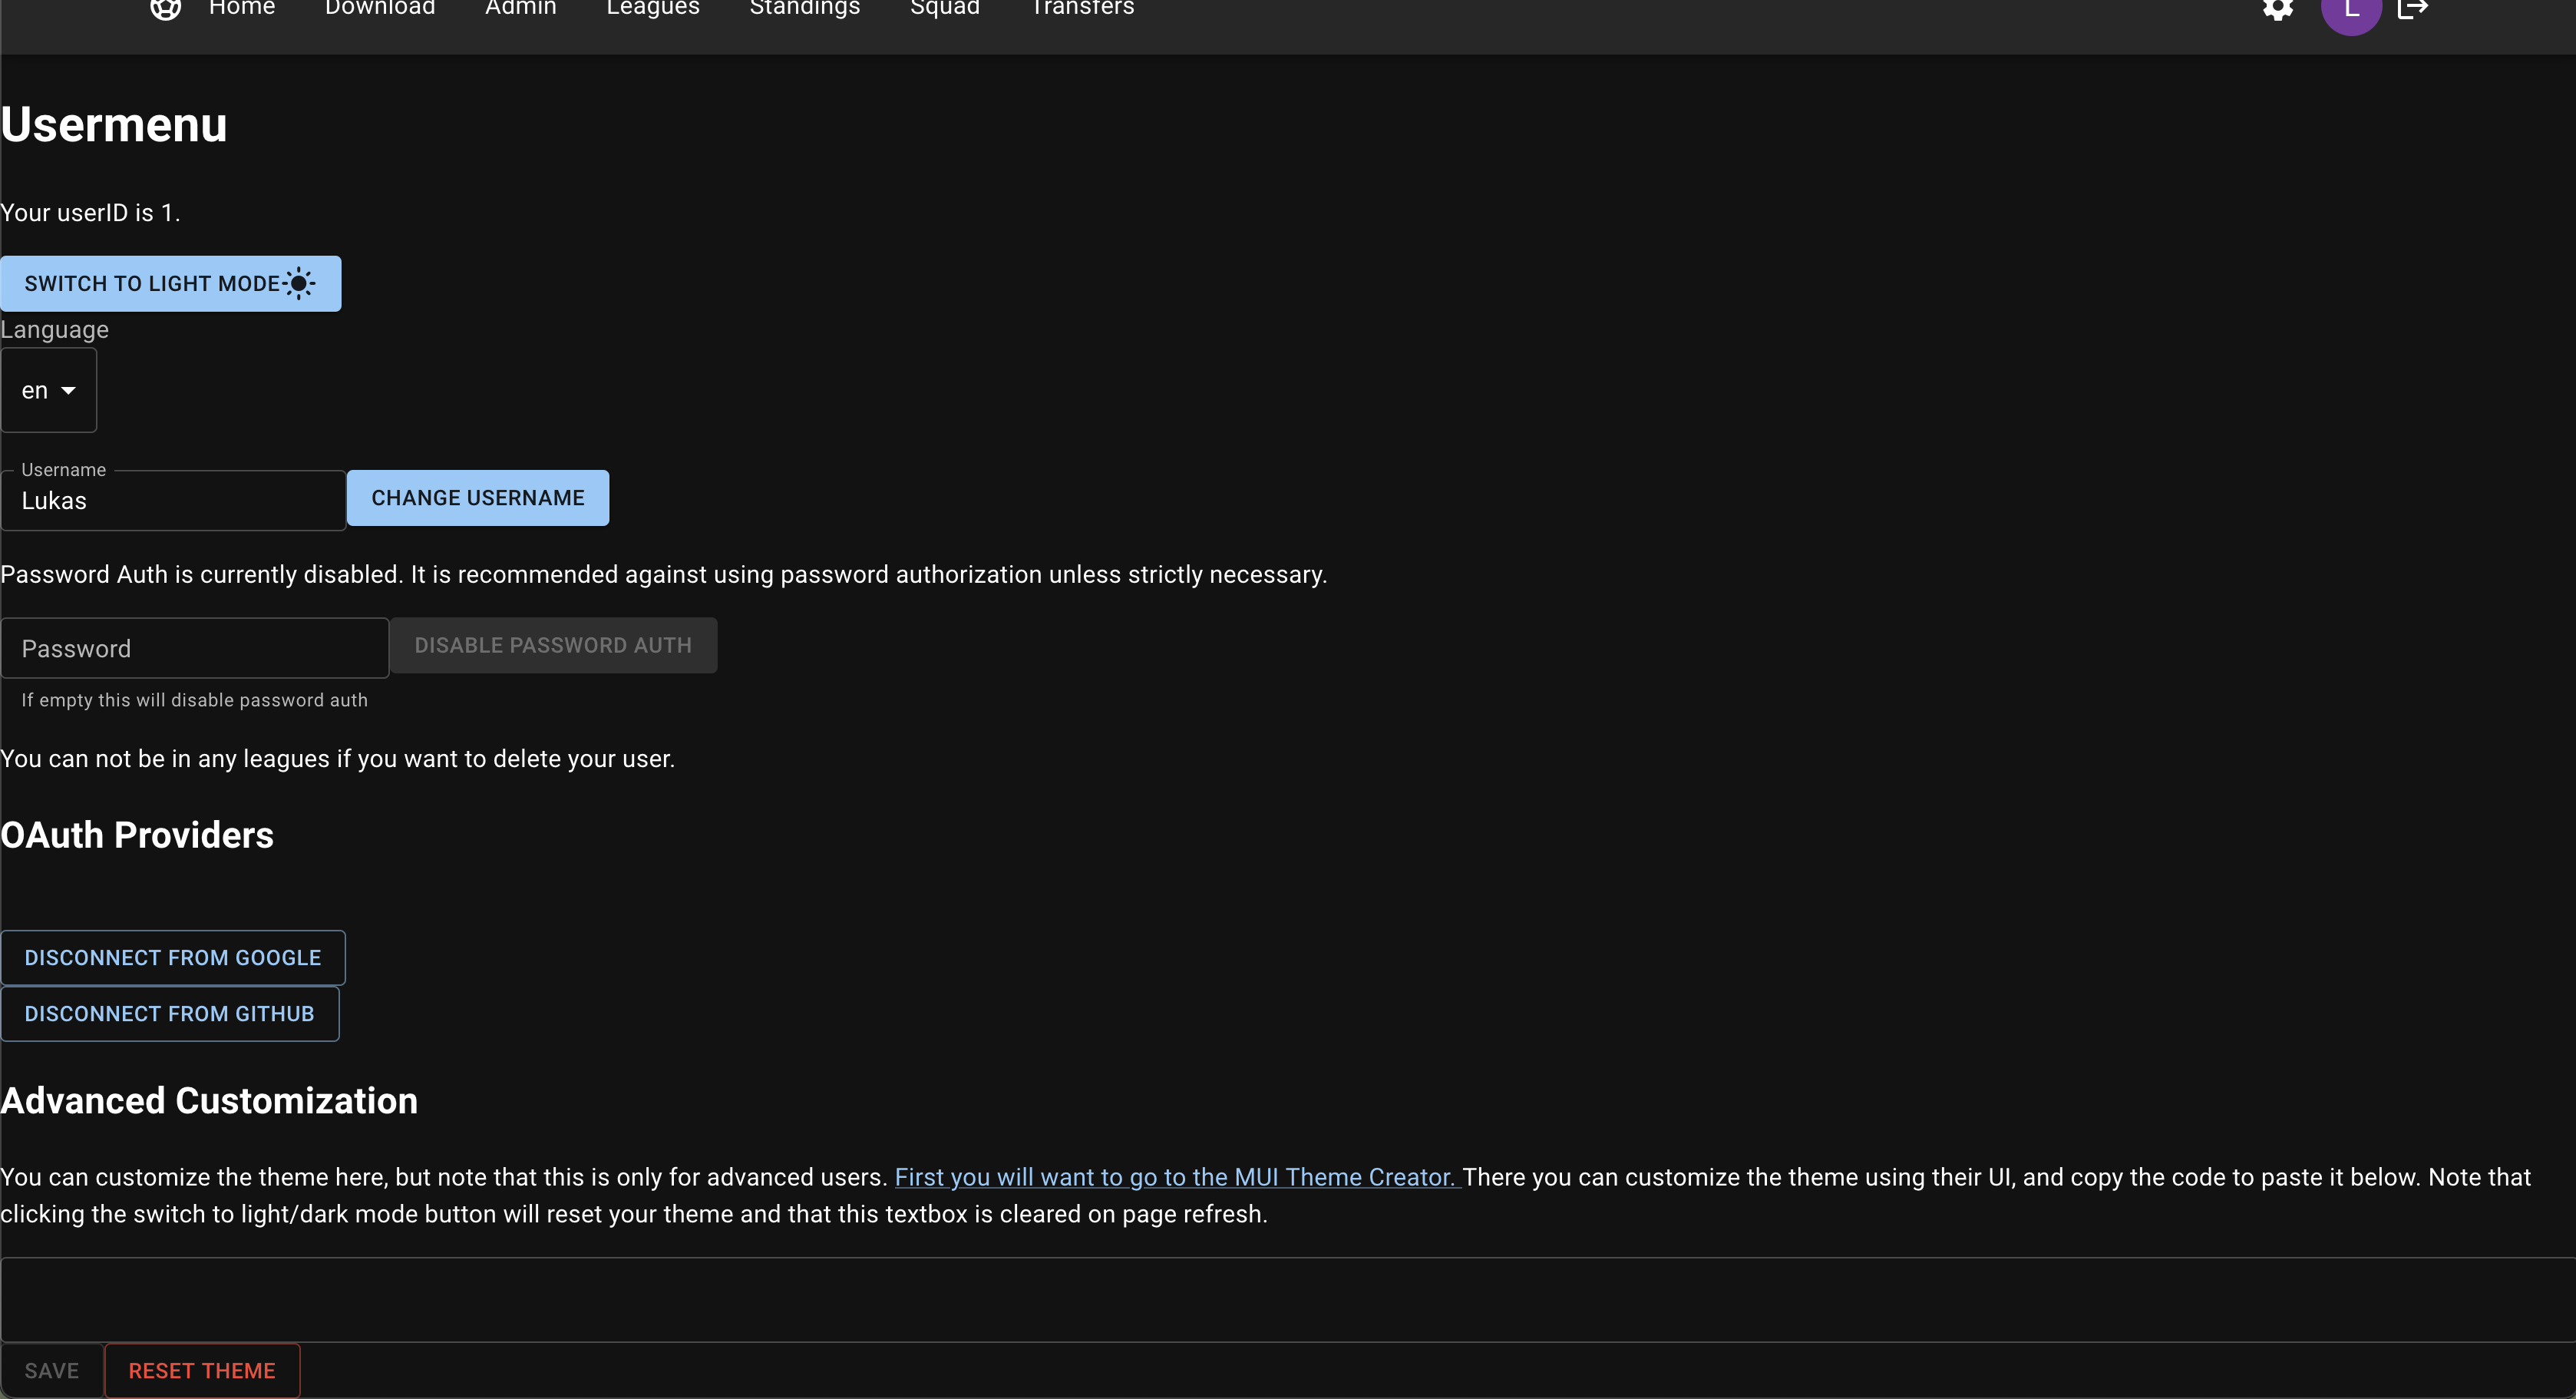Disconnect from GitHub
The width and height of the screenshot is (2576, 1399).
tap(170, 1014)
